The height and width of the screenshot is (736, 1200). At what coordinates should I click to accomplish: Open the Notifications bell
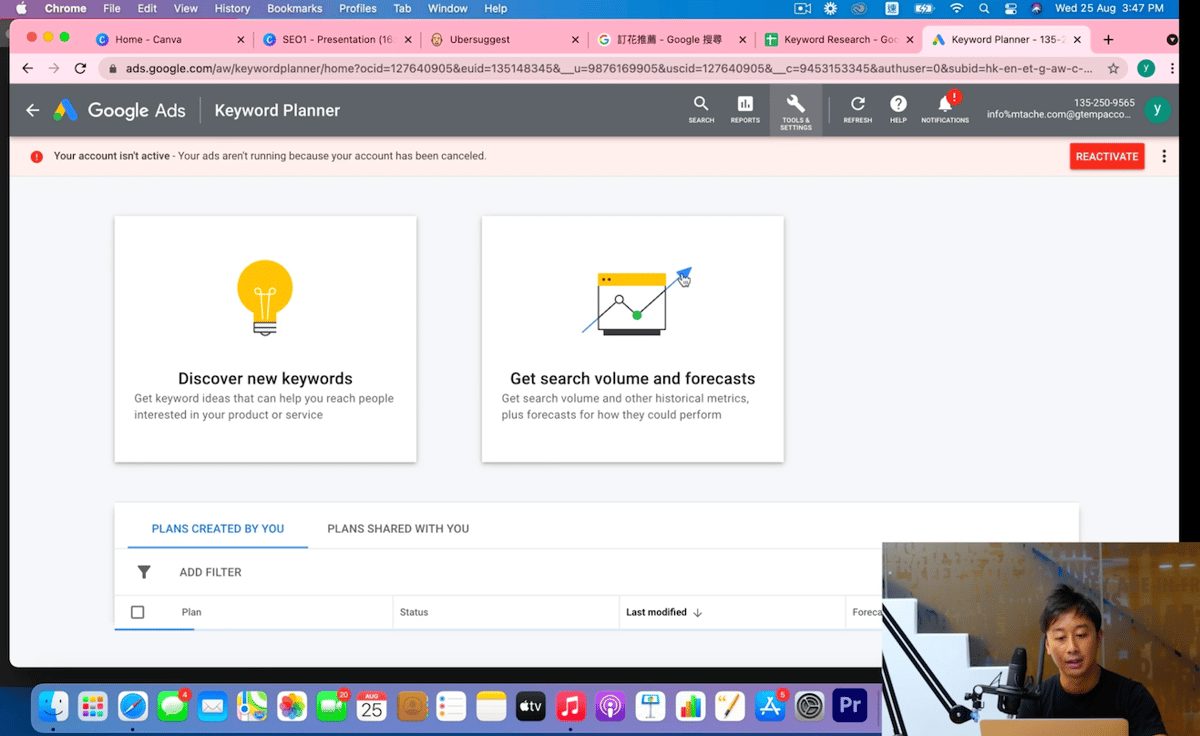945,105
